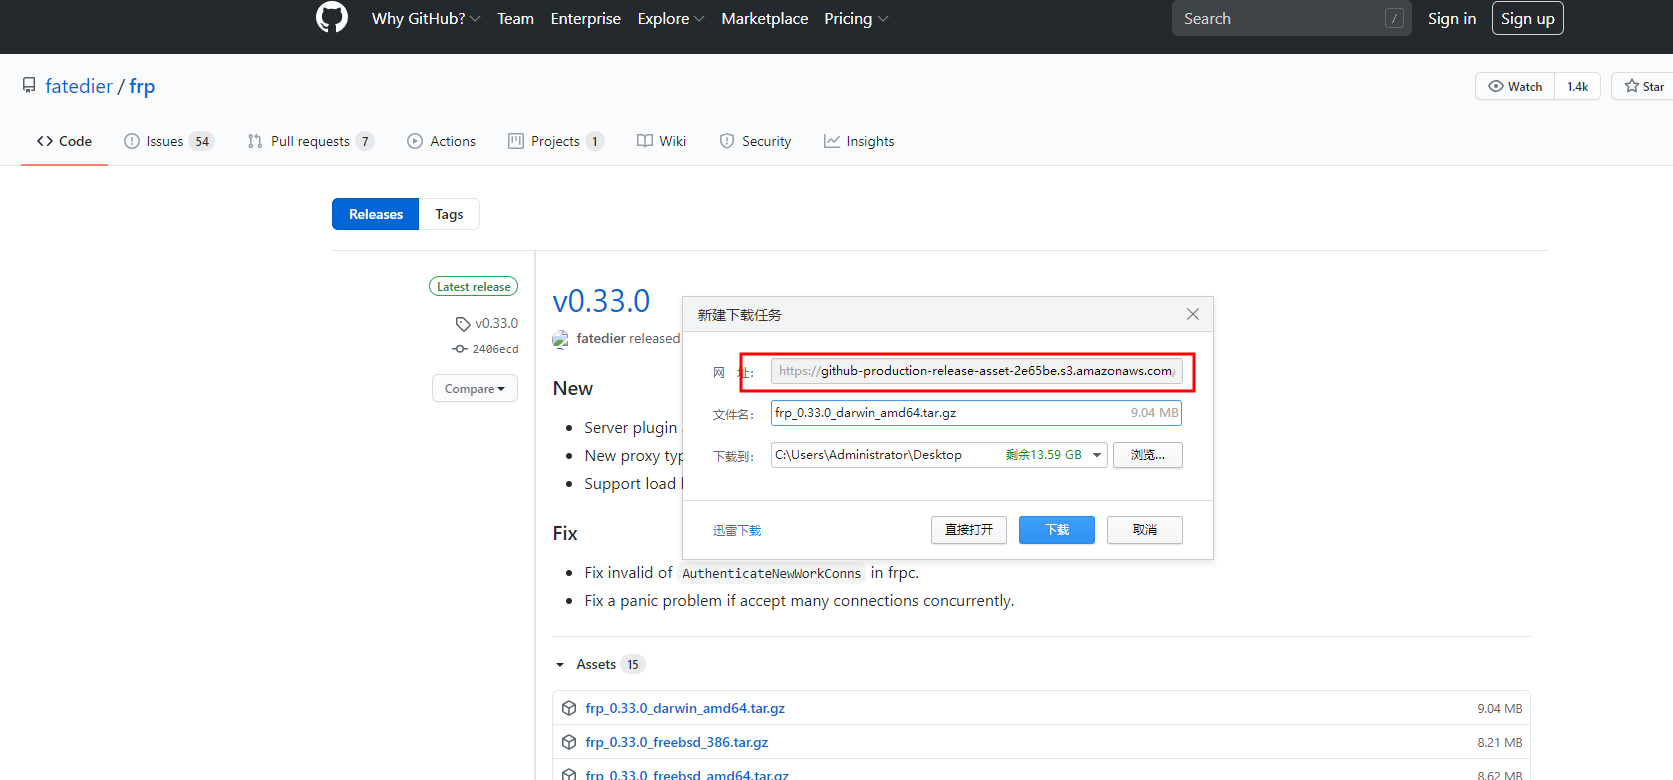Image resolution: width=1673 pixels, height=780 pixels.
Task: Edit the file name field frp_0.33.0_darwin_amd64.tar.gz
Action: 976,413
